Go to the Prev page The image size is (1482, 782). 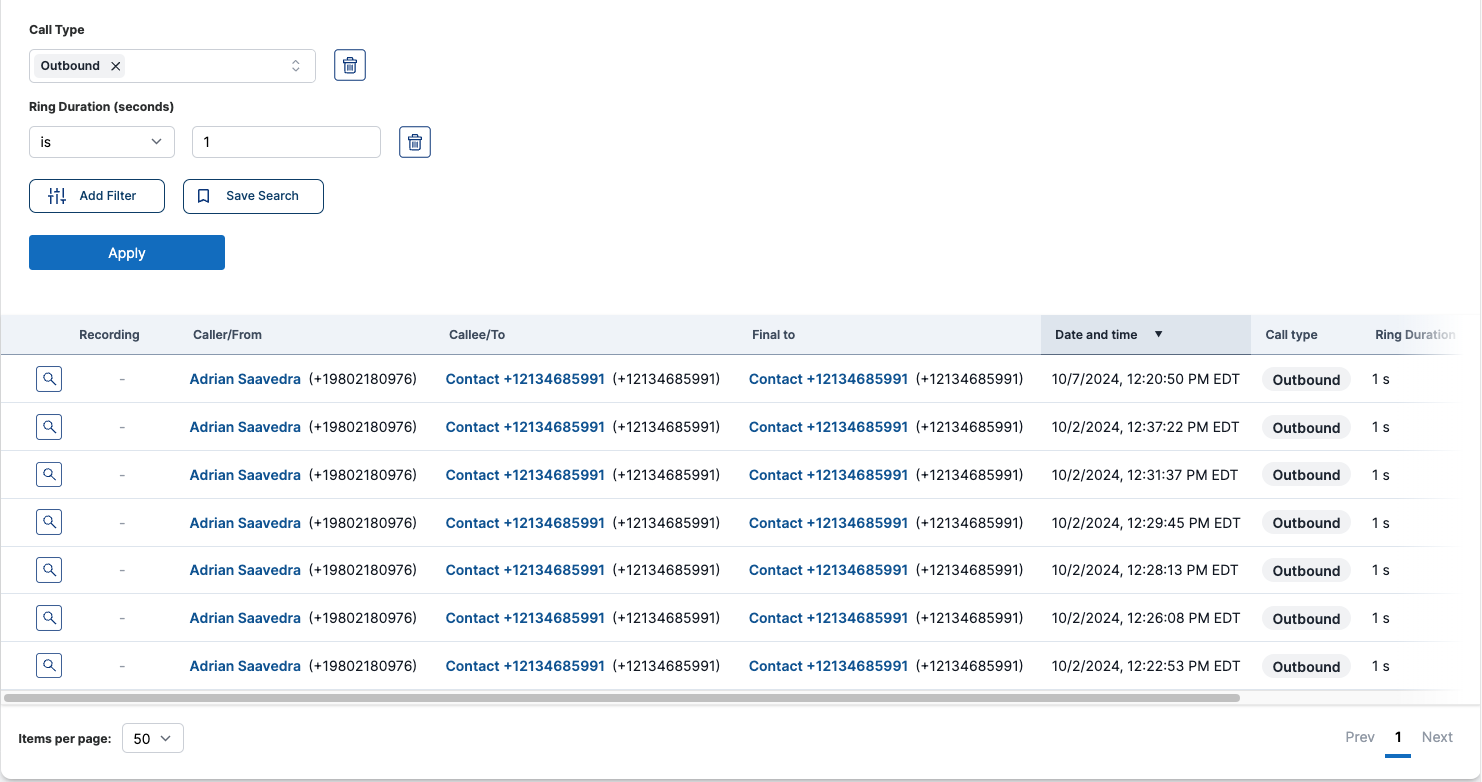[1360, 737]
